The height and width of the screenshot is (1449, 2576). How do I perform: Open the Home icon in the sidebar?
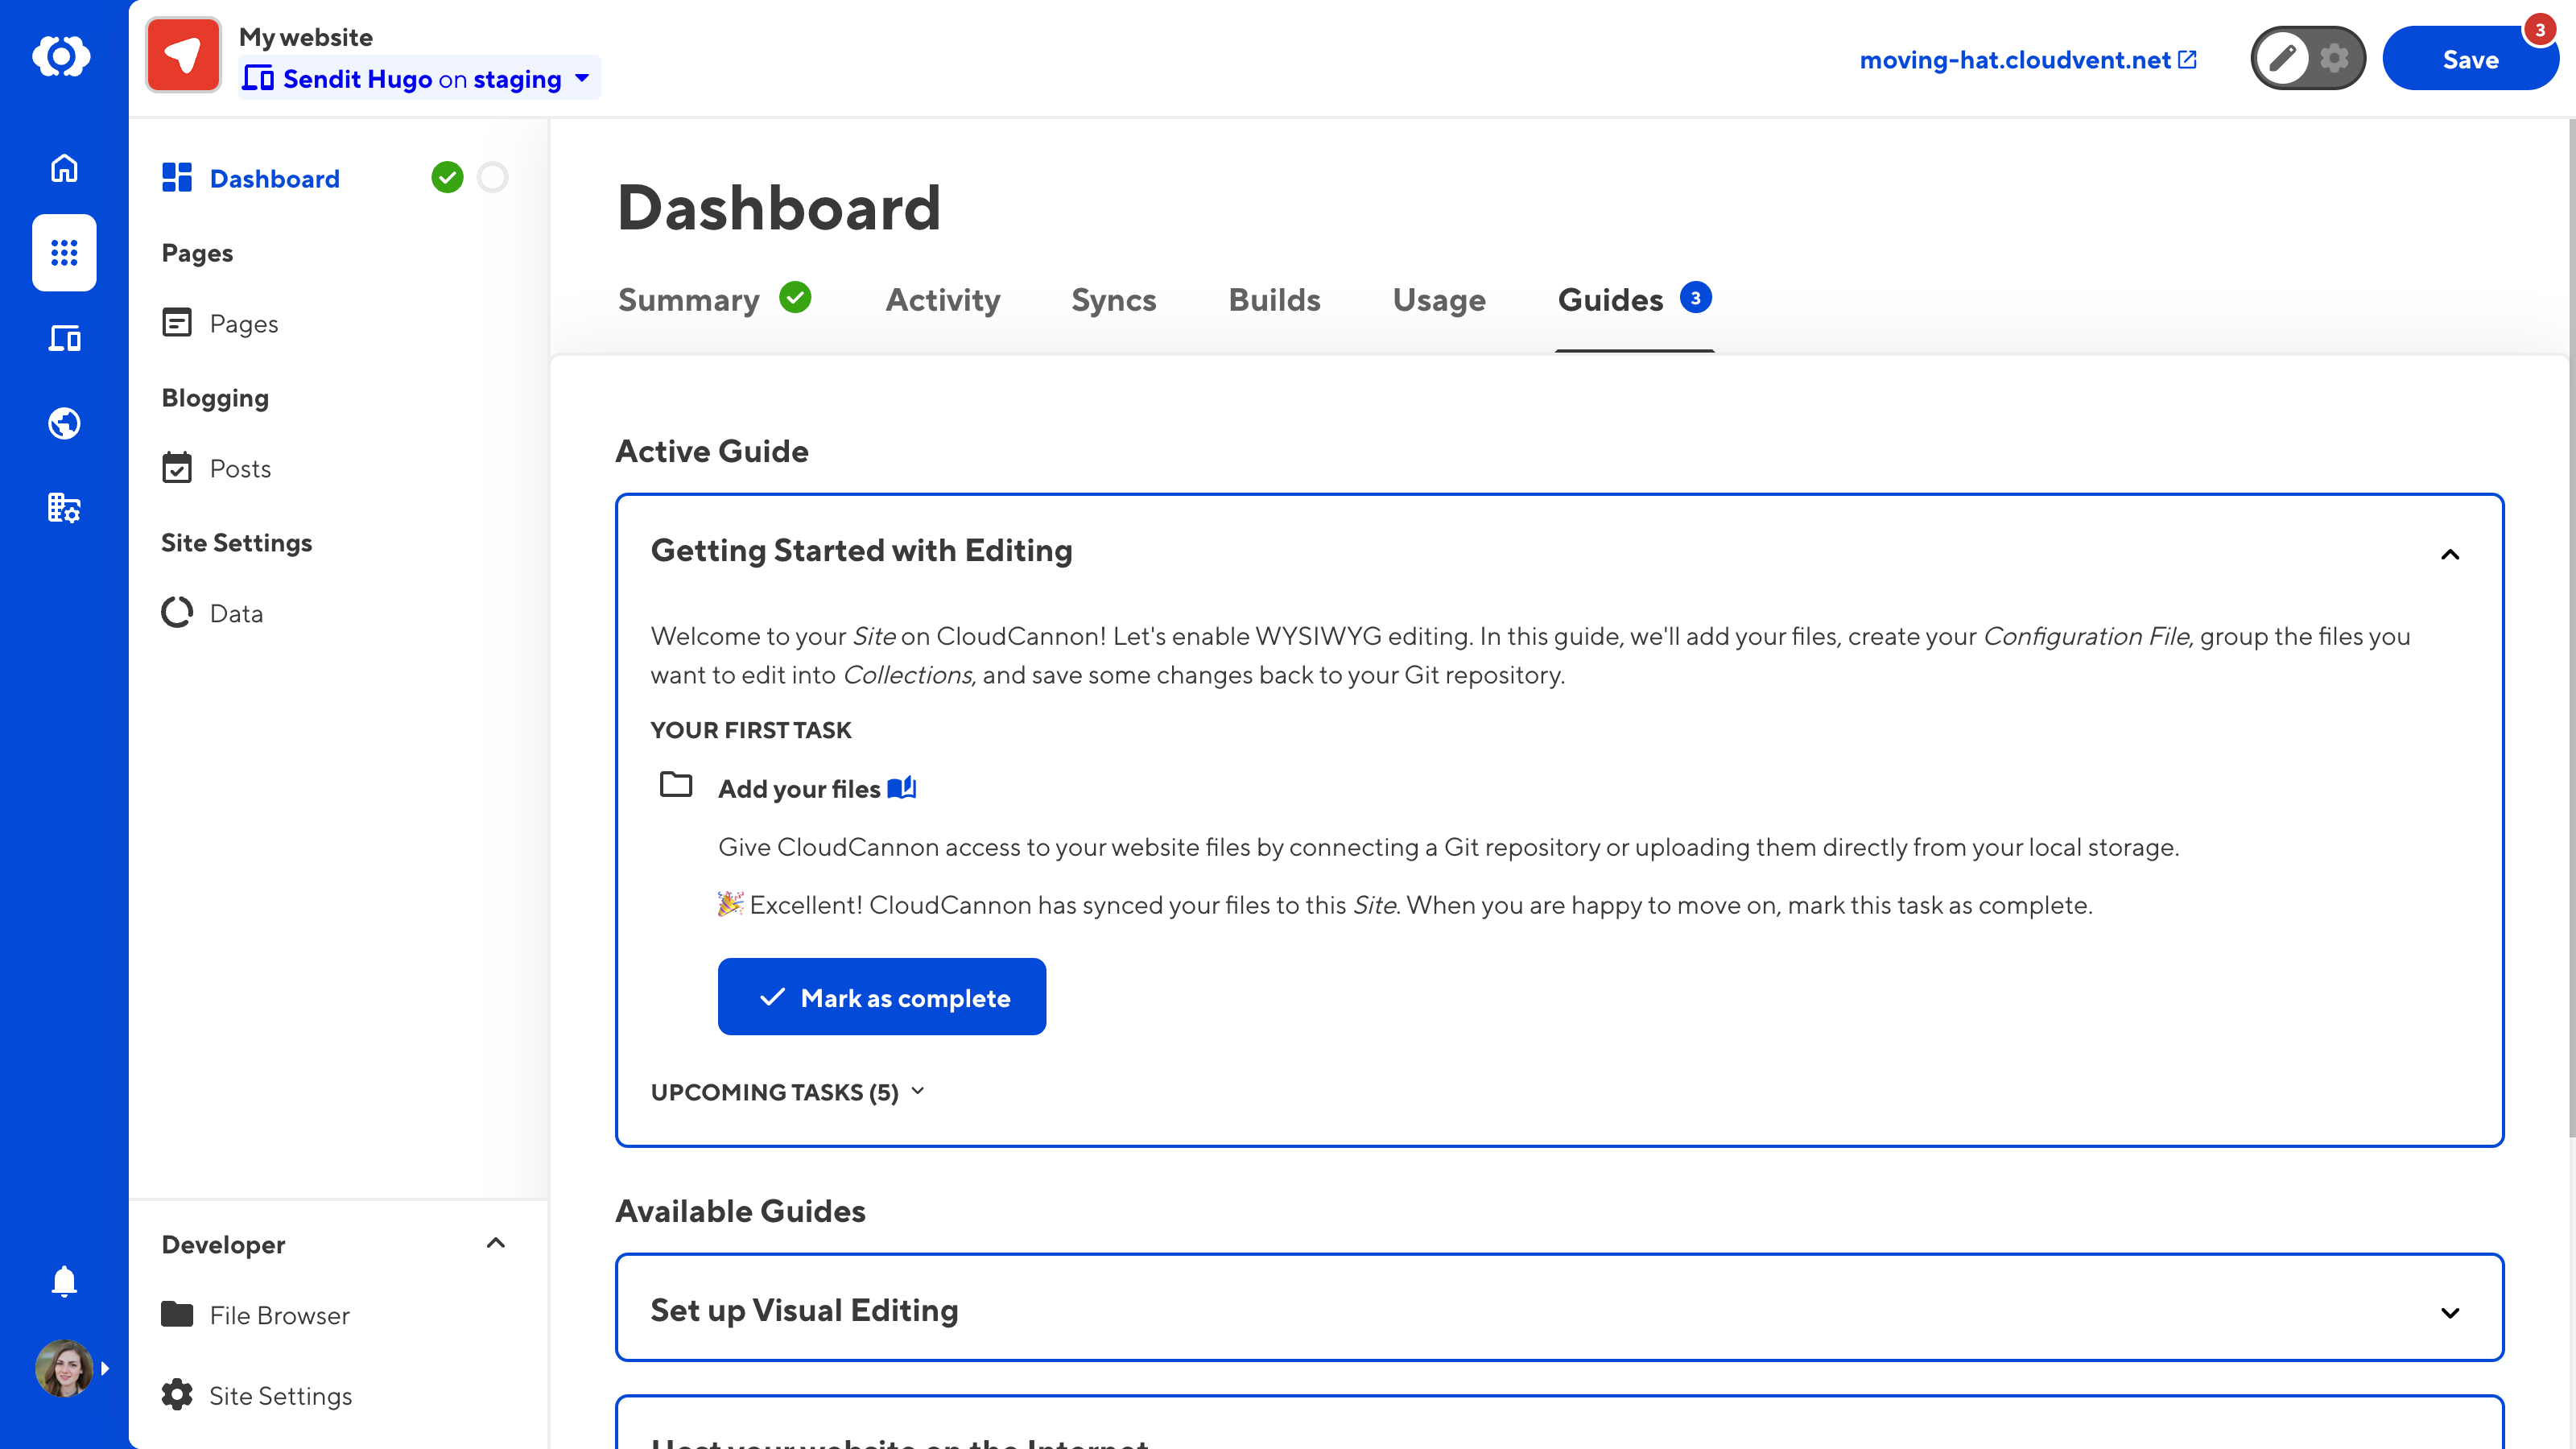pos(63,168)
